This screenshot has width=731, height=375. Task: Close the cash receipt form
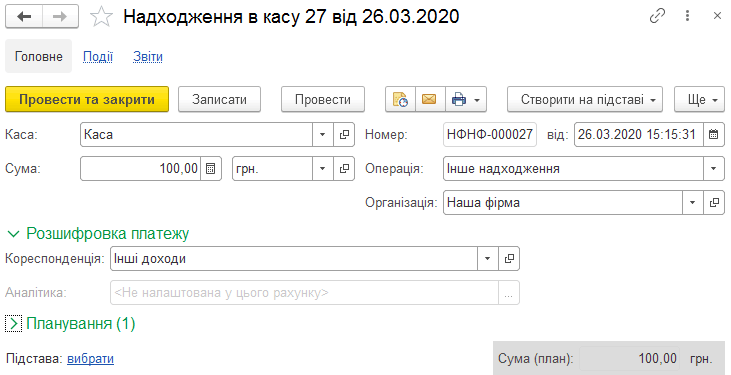click(717, 16)
